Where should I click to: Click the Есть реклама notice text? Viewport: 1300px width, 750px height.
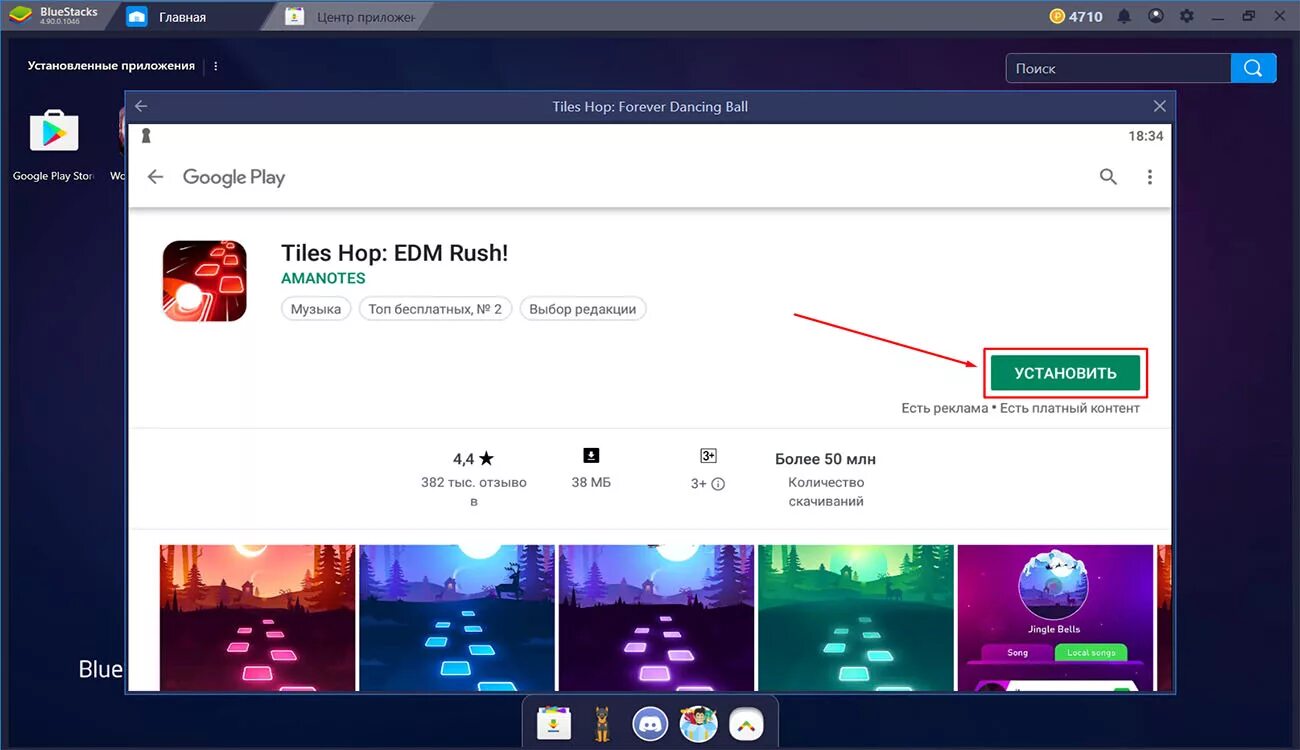pyautogui.click(x=944, y=408)
